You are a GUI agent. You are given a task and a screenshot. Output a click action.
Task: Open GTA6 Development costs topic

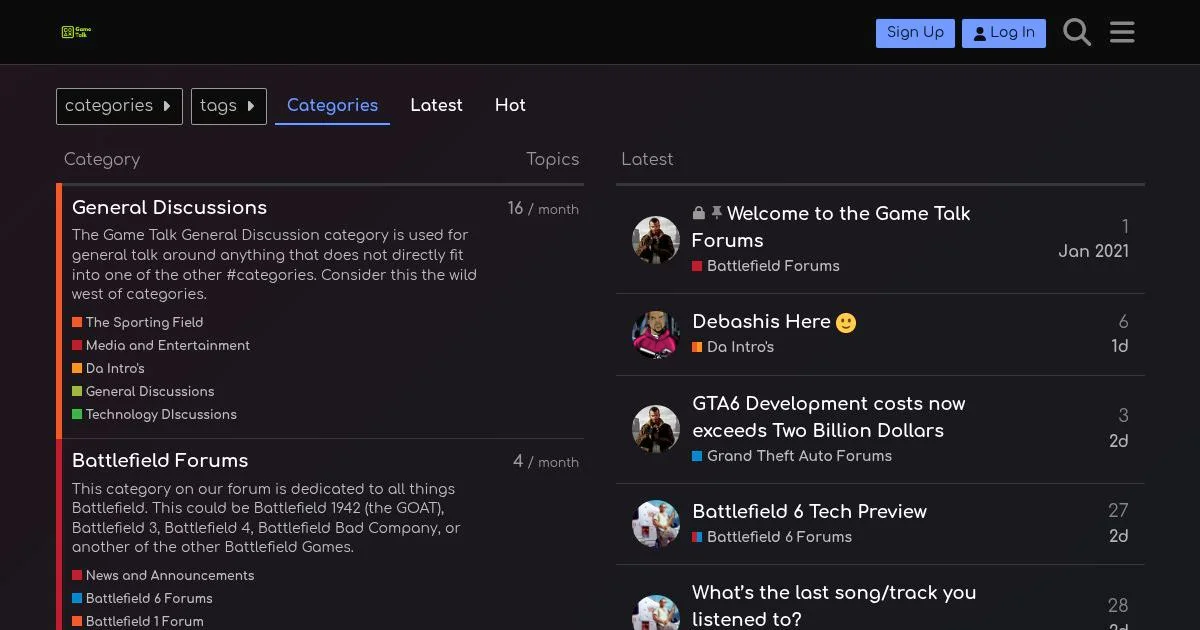point(829,417)
